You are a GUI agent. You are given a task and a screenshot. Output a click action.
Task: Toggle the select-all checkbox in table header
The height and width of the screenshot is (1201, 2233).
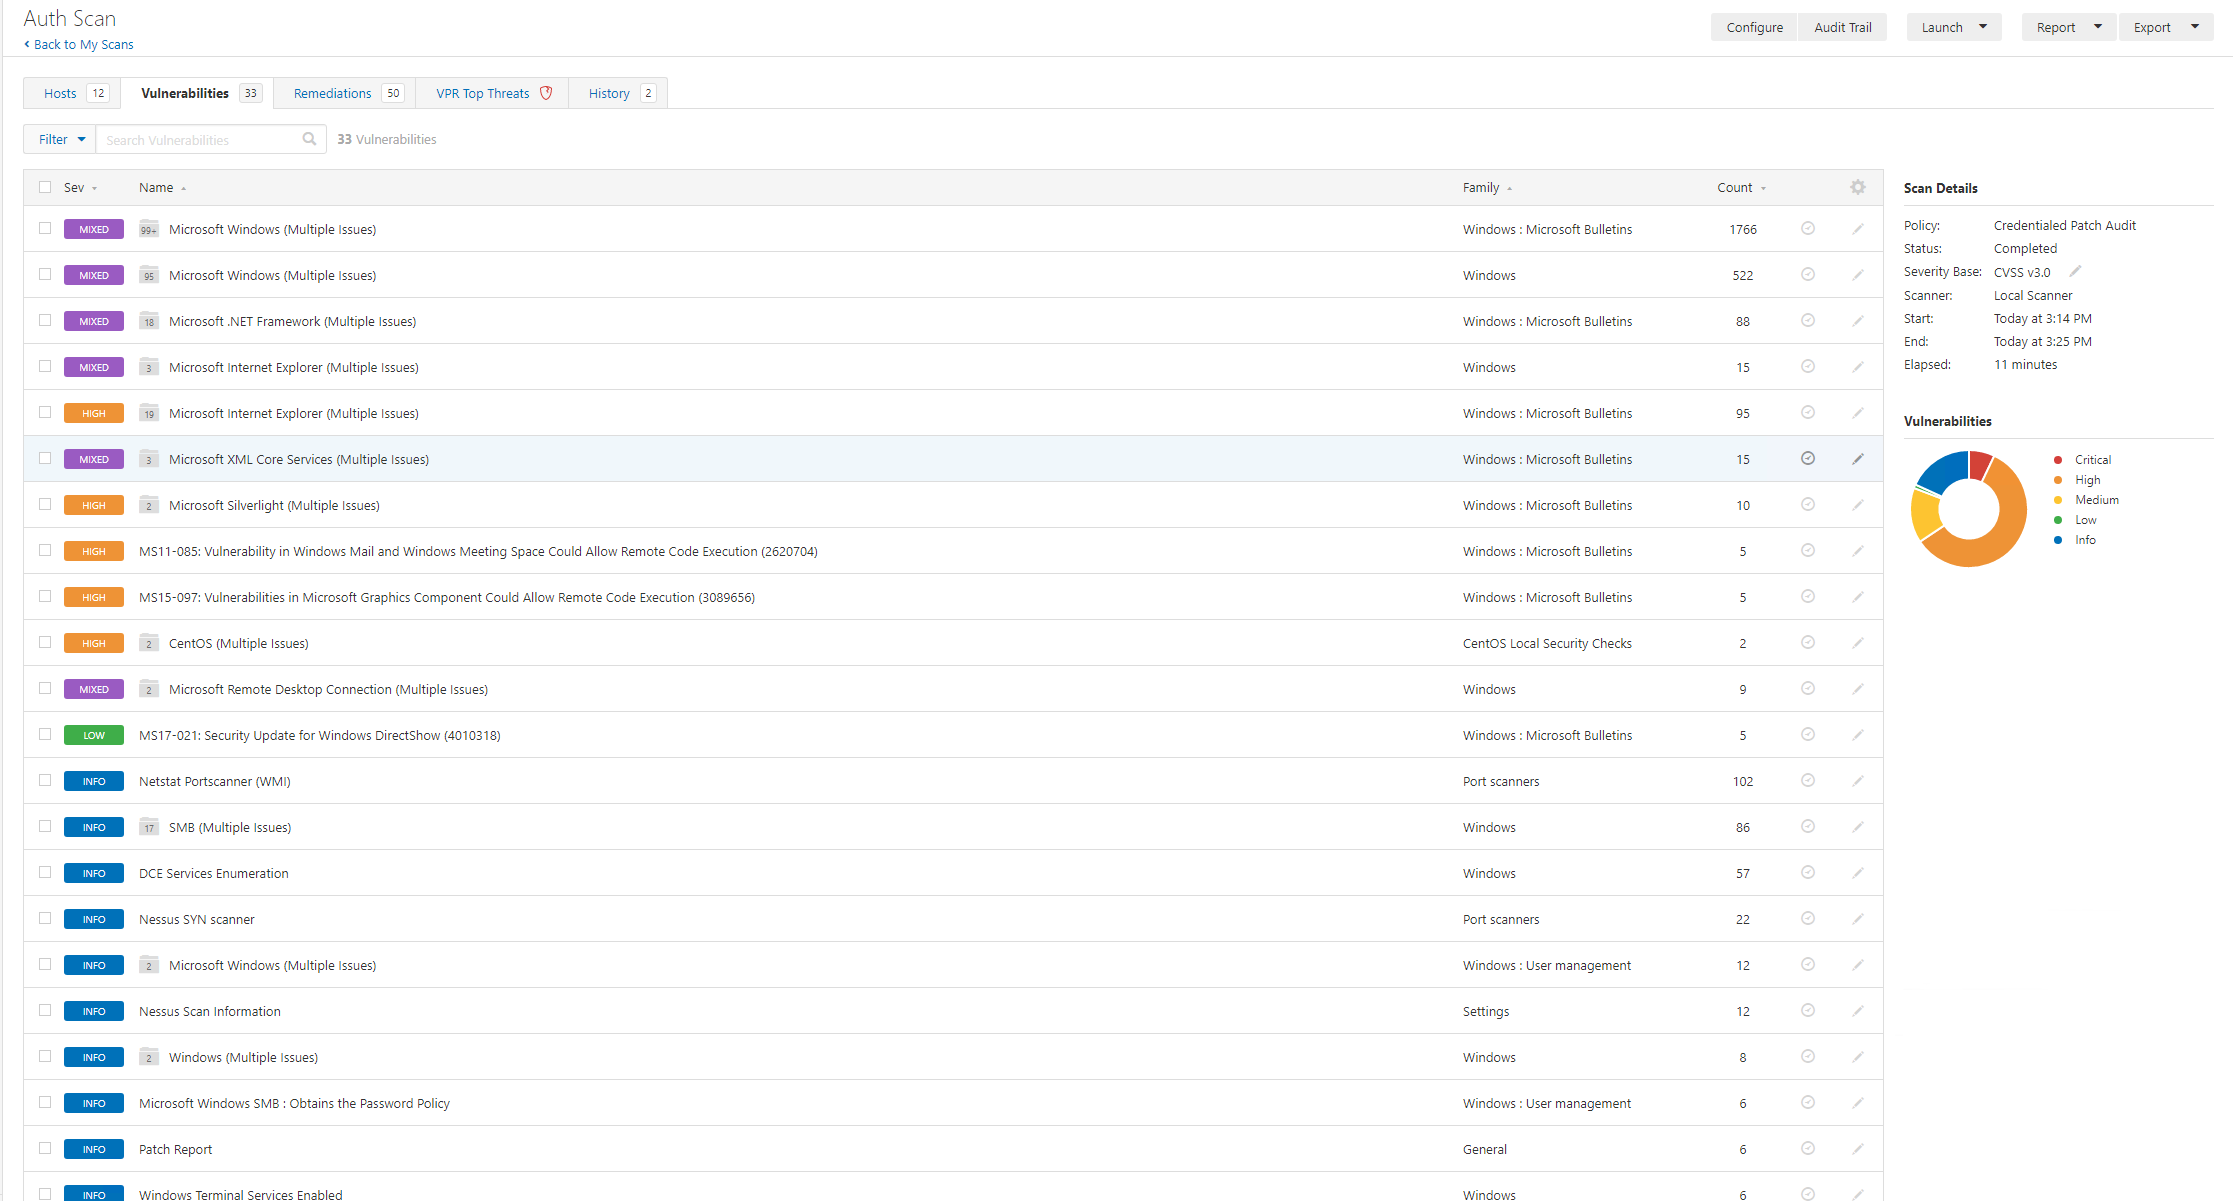click(45, 187)
